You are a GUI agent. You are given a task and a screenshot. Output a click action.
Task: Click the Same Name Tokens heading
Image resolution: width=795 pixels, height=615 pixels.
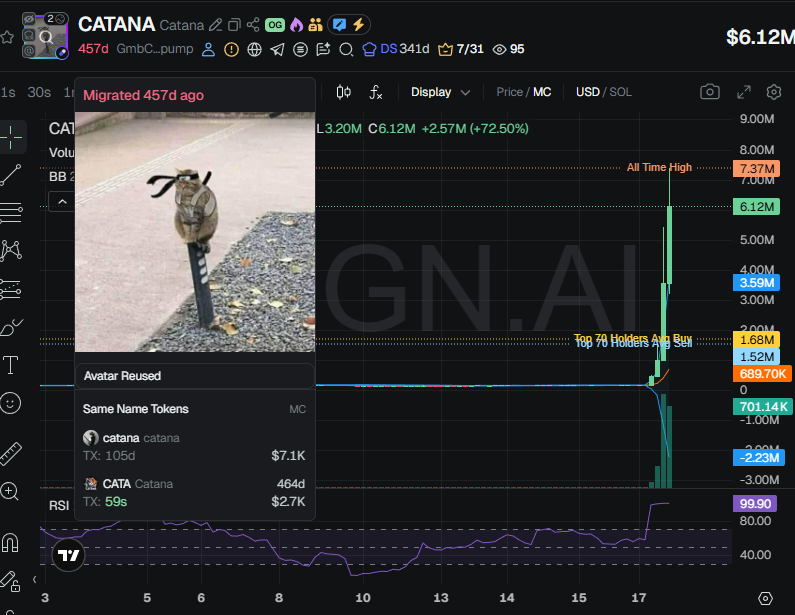click(x=135, y=409)
